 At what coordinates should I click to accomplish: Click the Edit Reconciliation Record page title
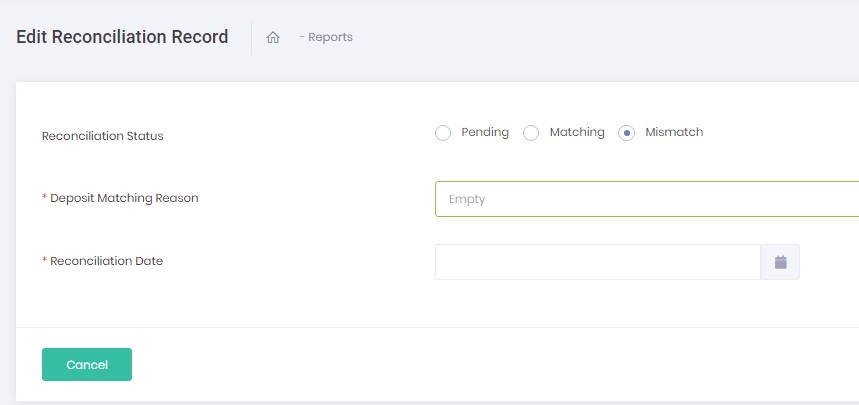pyautogui.click(x=122, y=37)
